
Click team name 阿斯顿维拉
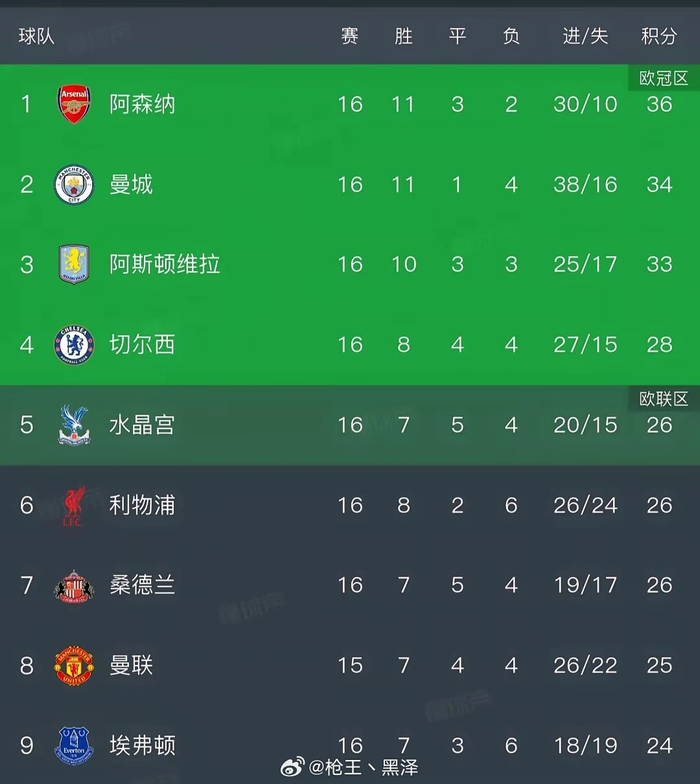[x=164, y=264]
